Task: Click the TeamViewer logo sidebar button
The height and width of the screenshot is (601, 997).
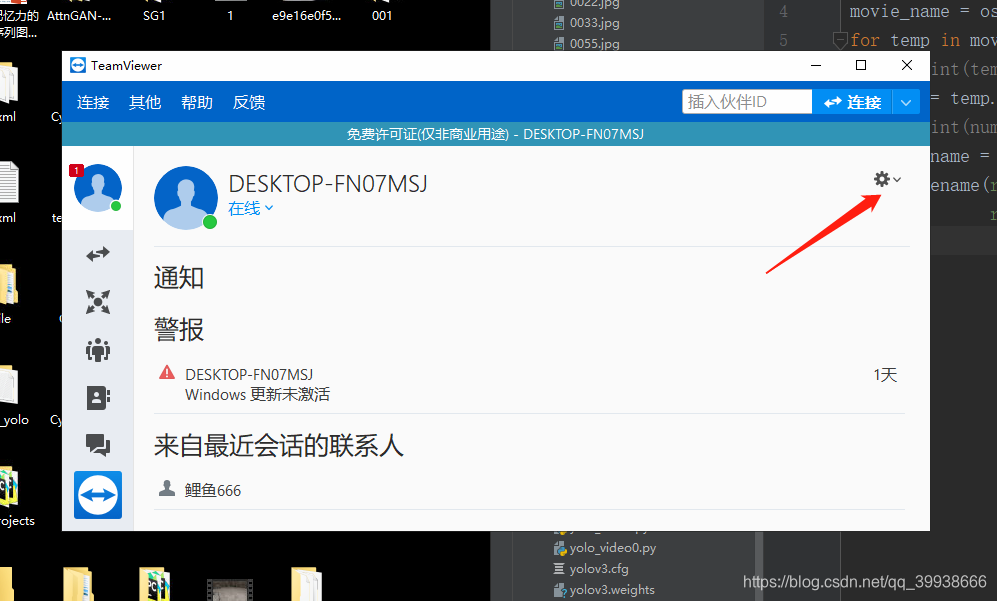Action: 98,495
